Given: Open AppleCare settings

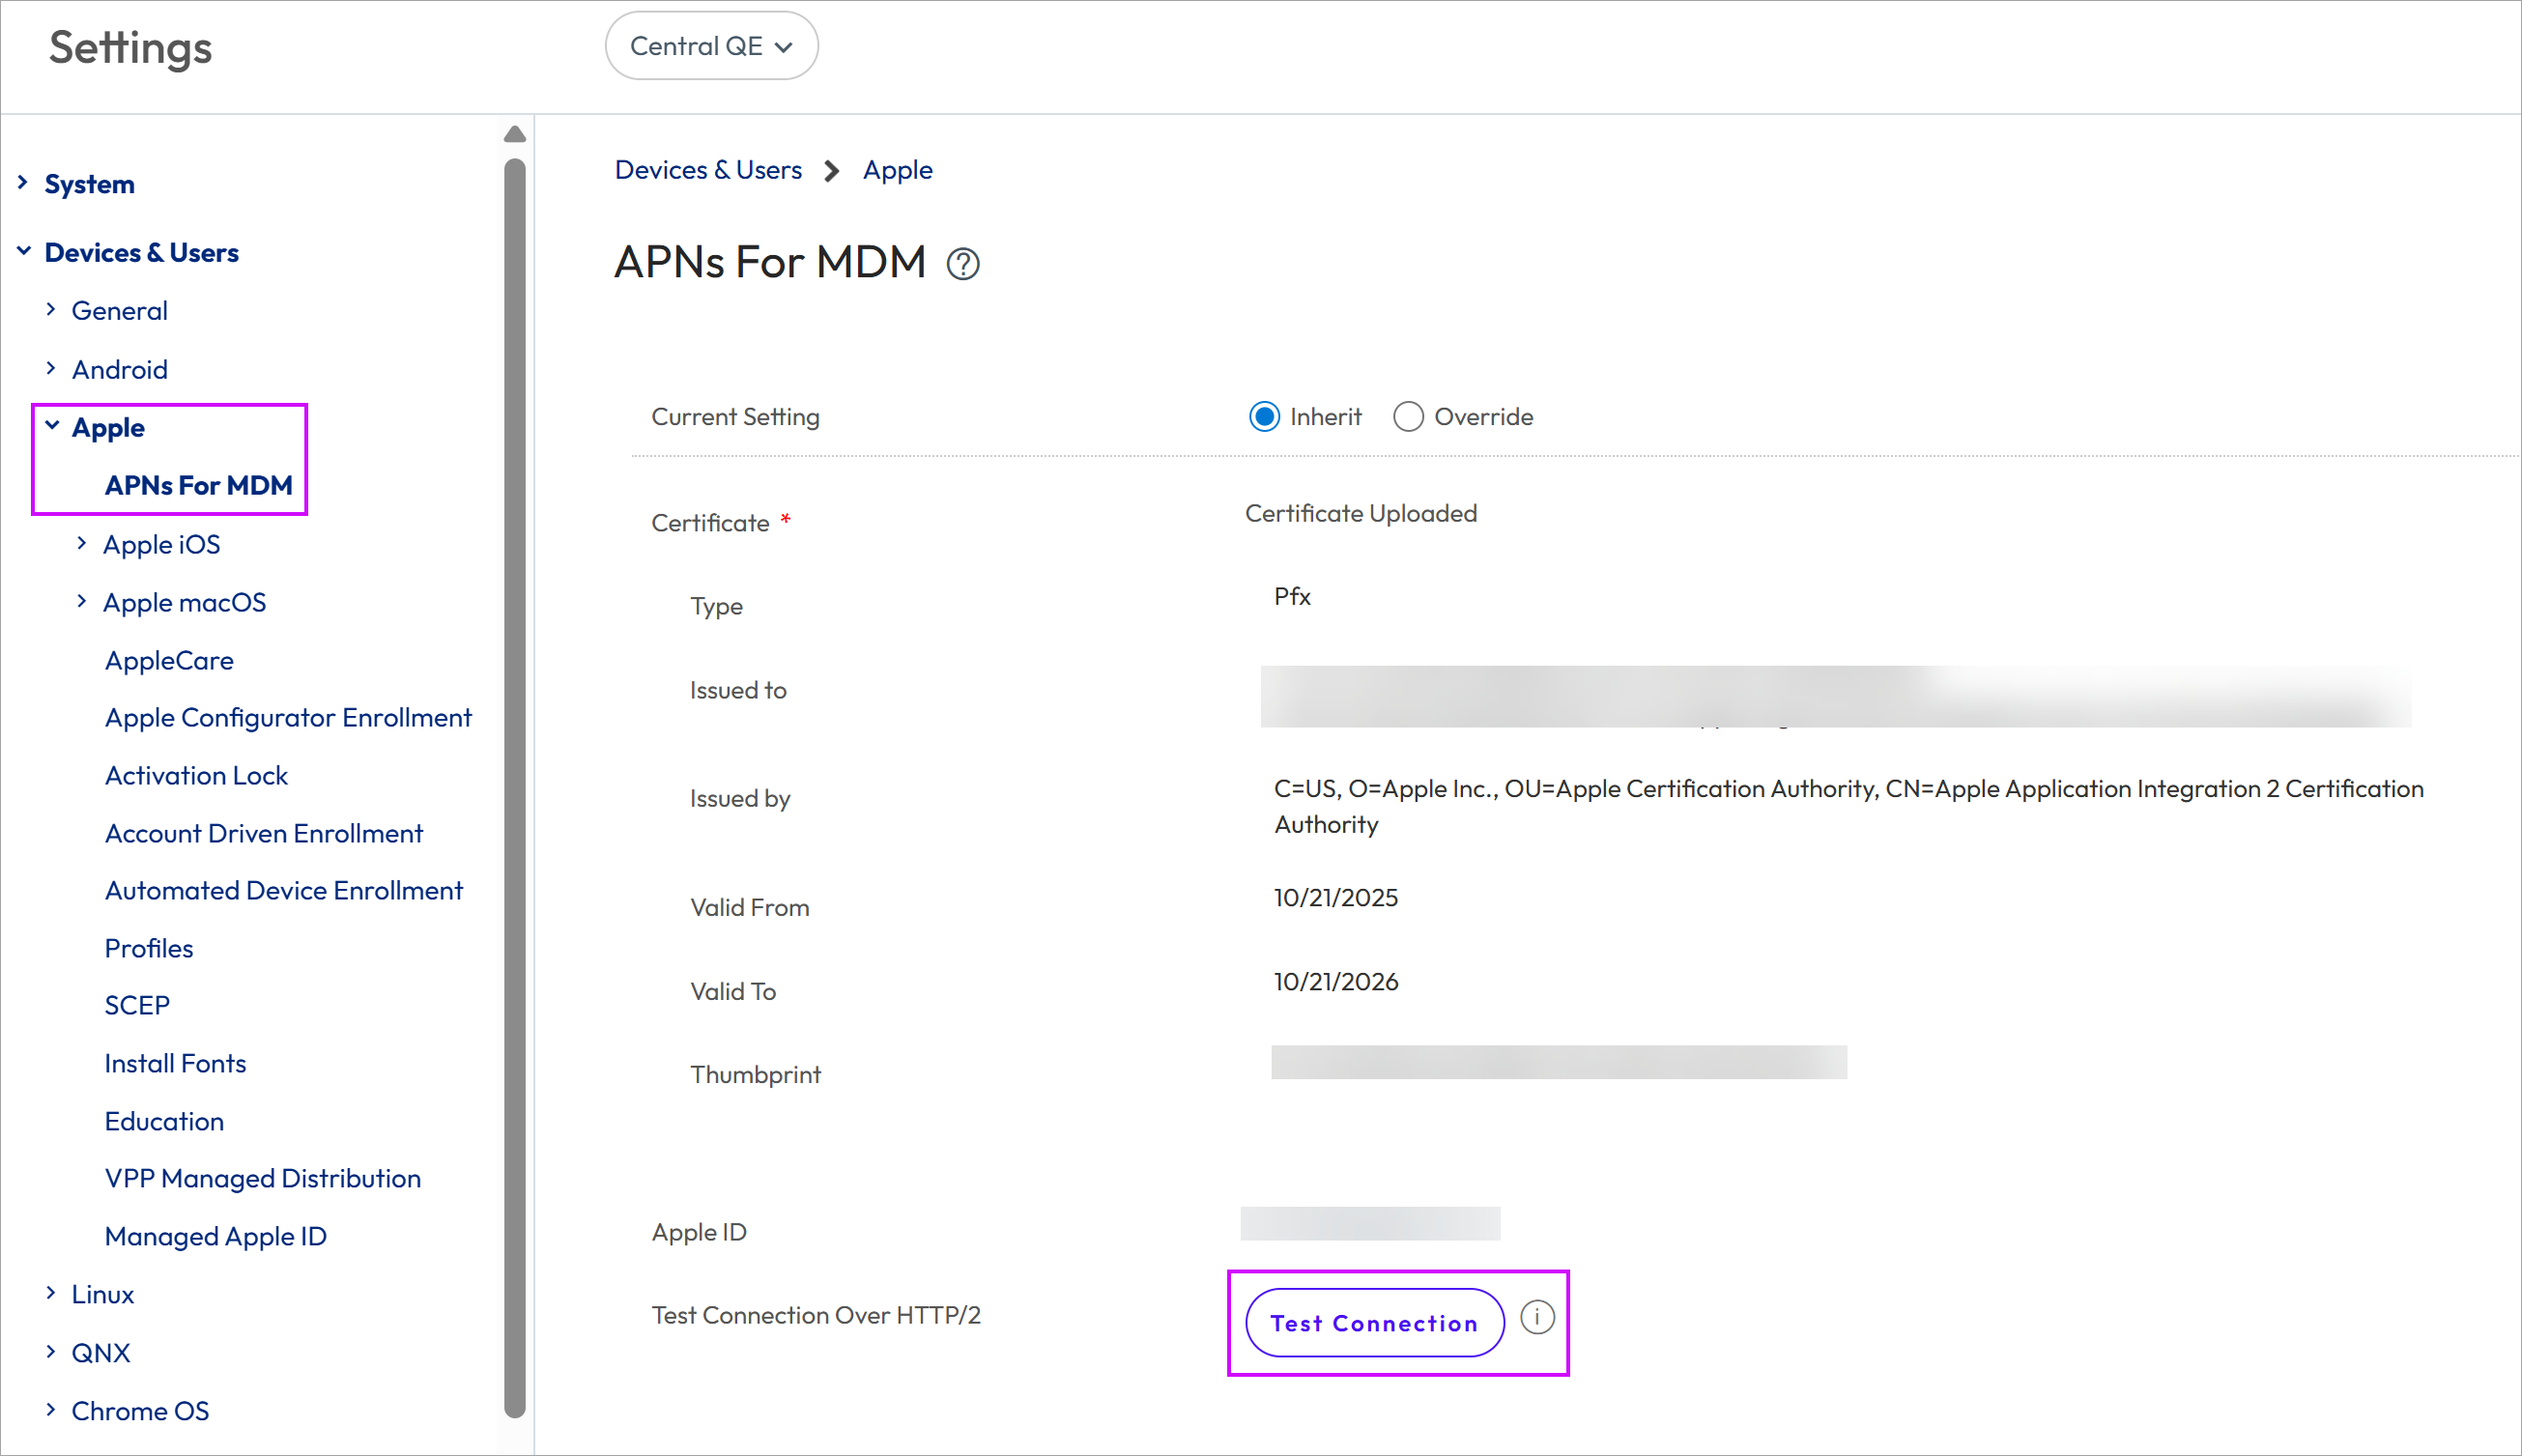Looking at the screenshot, I should pyautogui.click(x=169, y=660).
